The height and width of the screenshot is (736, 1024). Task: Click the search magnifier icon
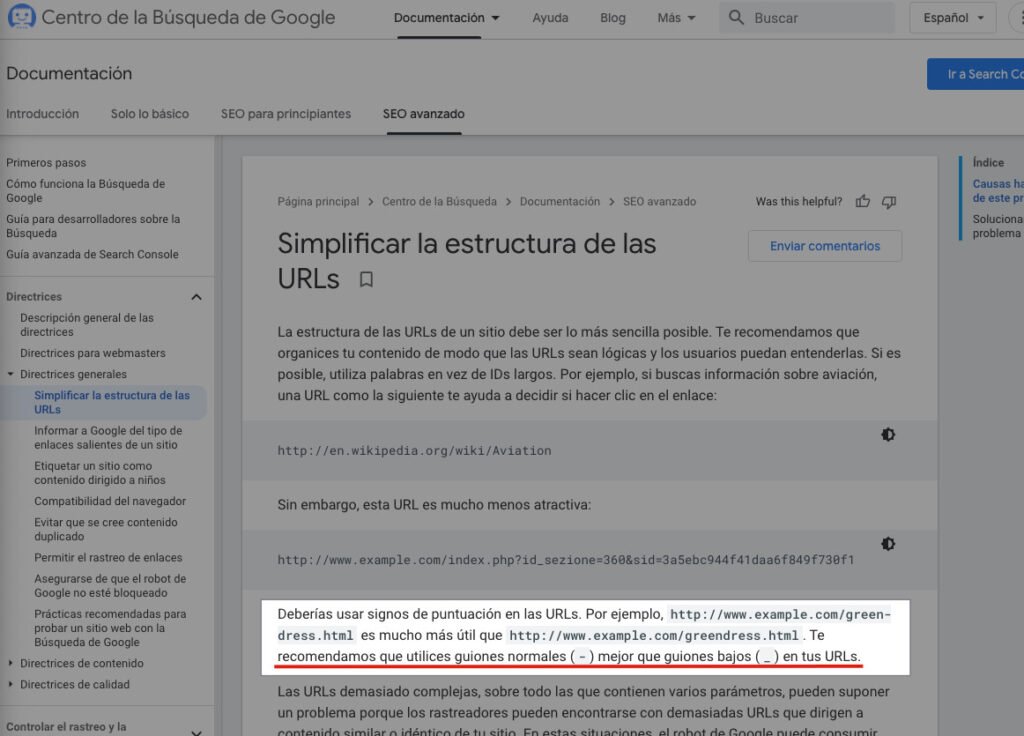(x=736, y=18)
